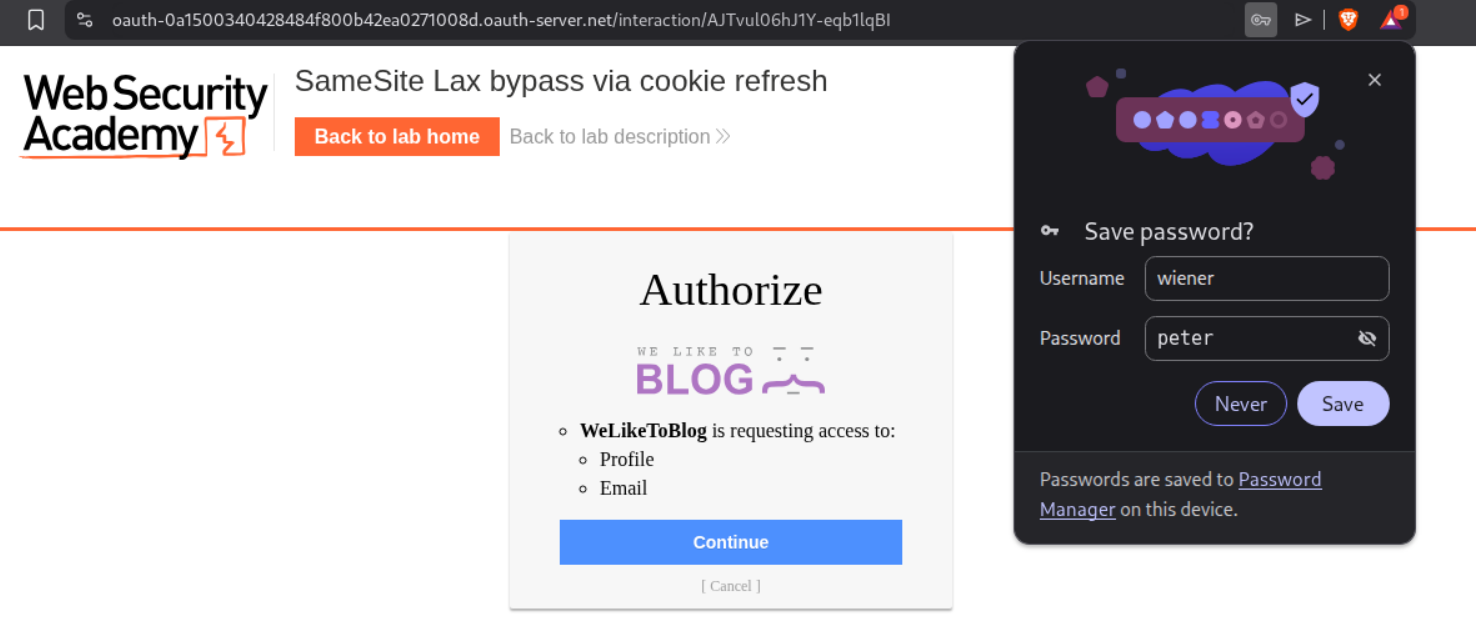
Task: Open Brave Shields lion icon
Action: 1348,20
